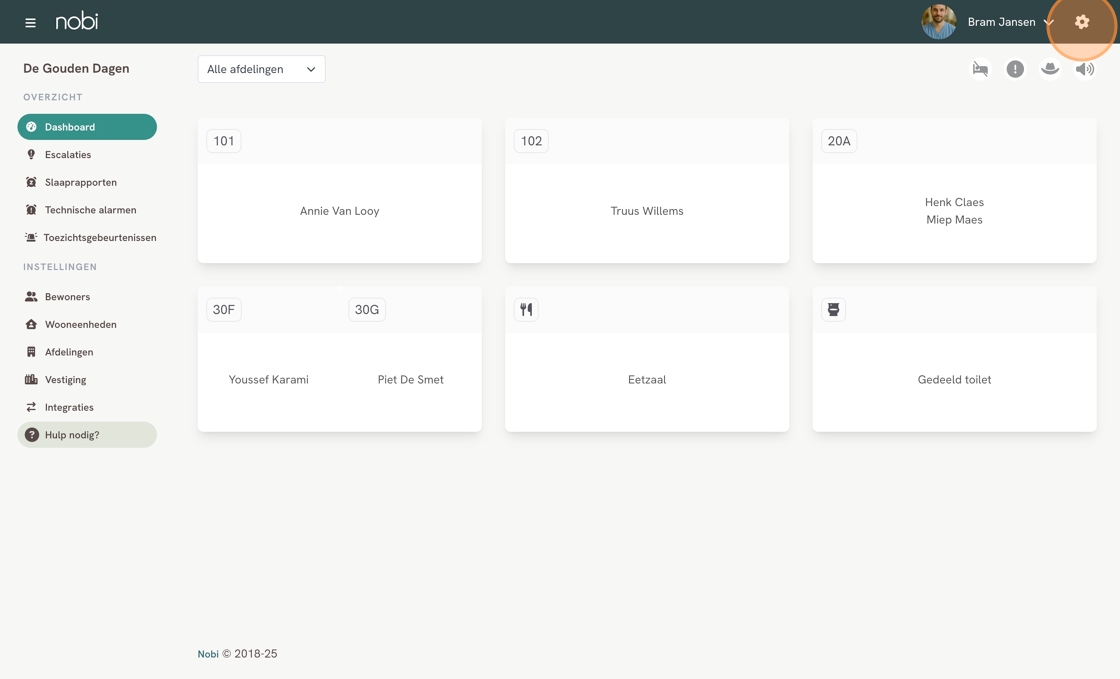Screen dimensions: 1120x679
Task: Expand the Alle afdelingen dropdown
Action: (x=261, y=69)
